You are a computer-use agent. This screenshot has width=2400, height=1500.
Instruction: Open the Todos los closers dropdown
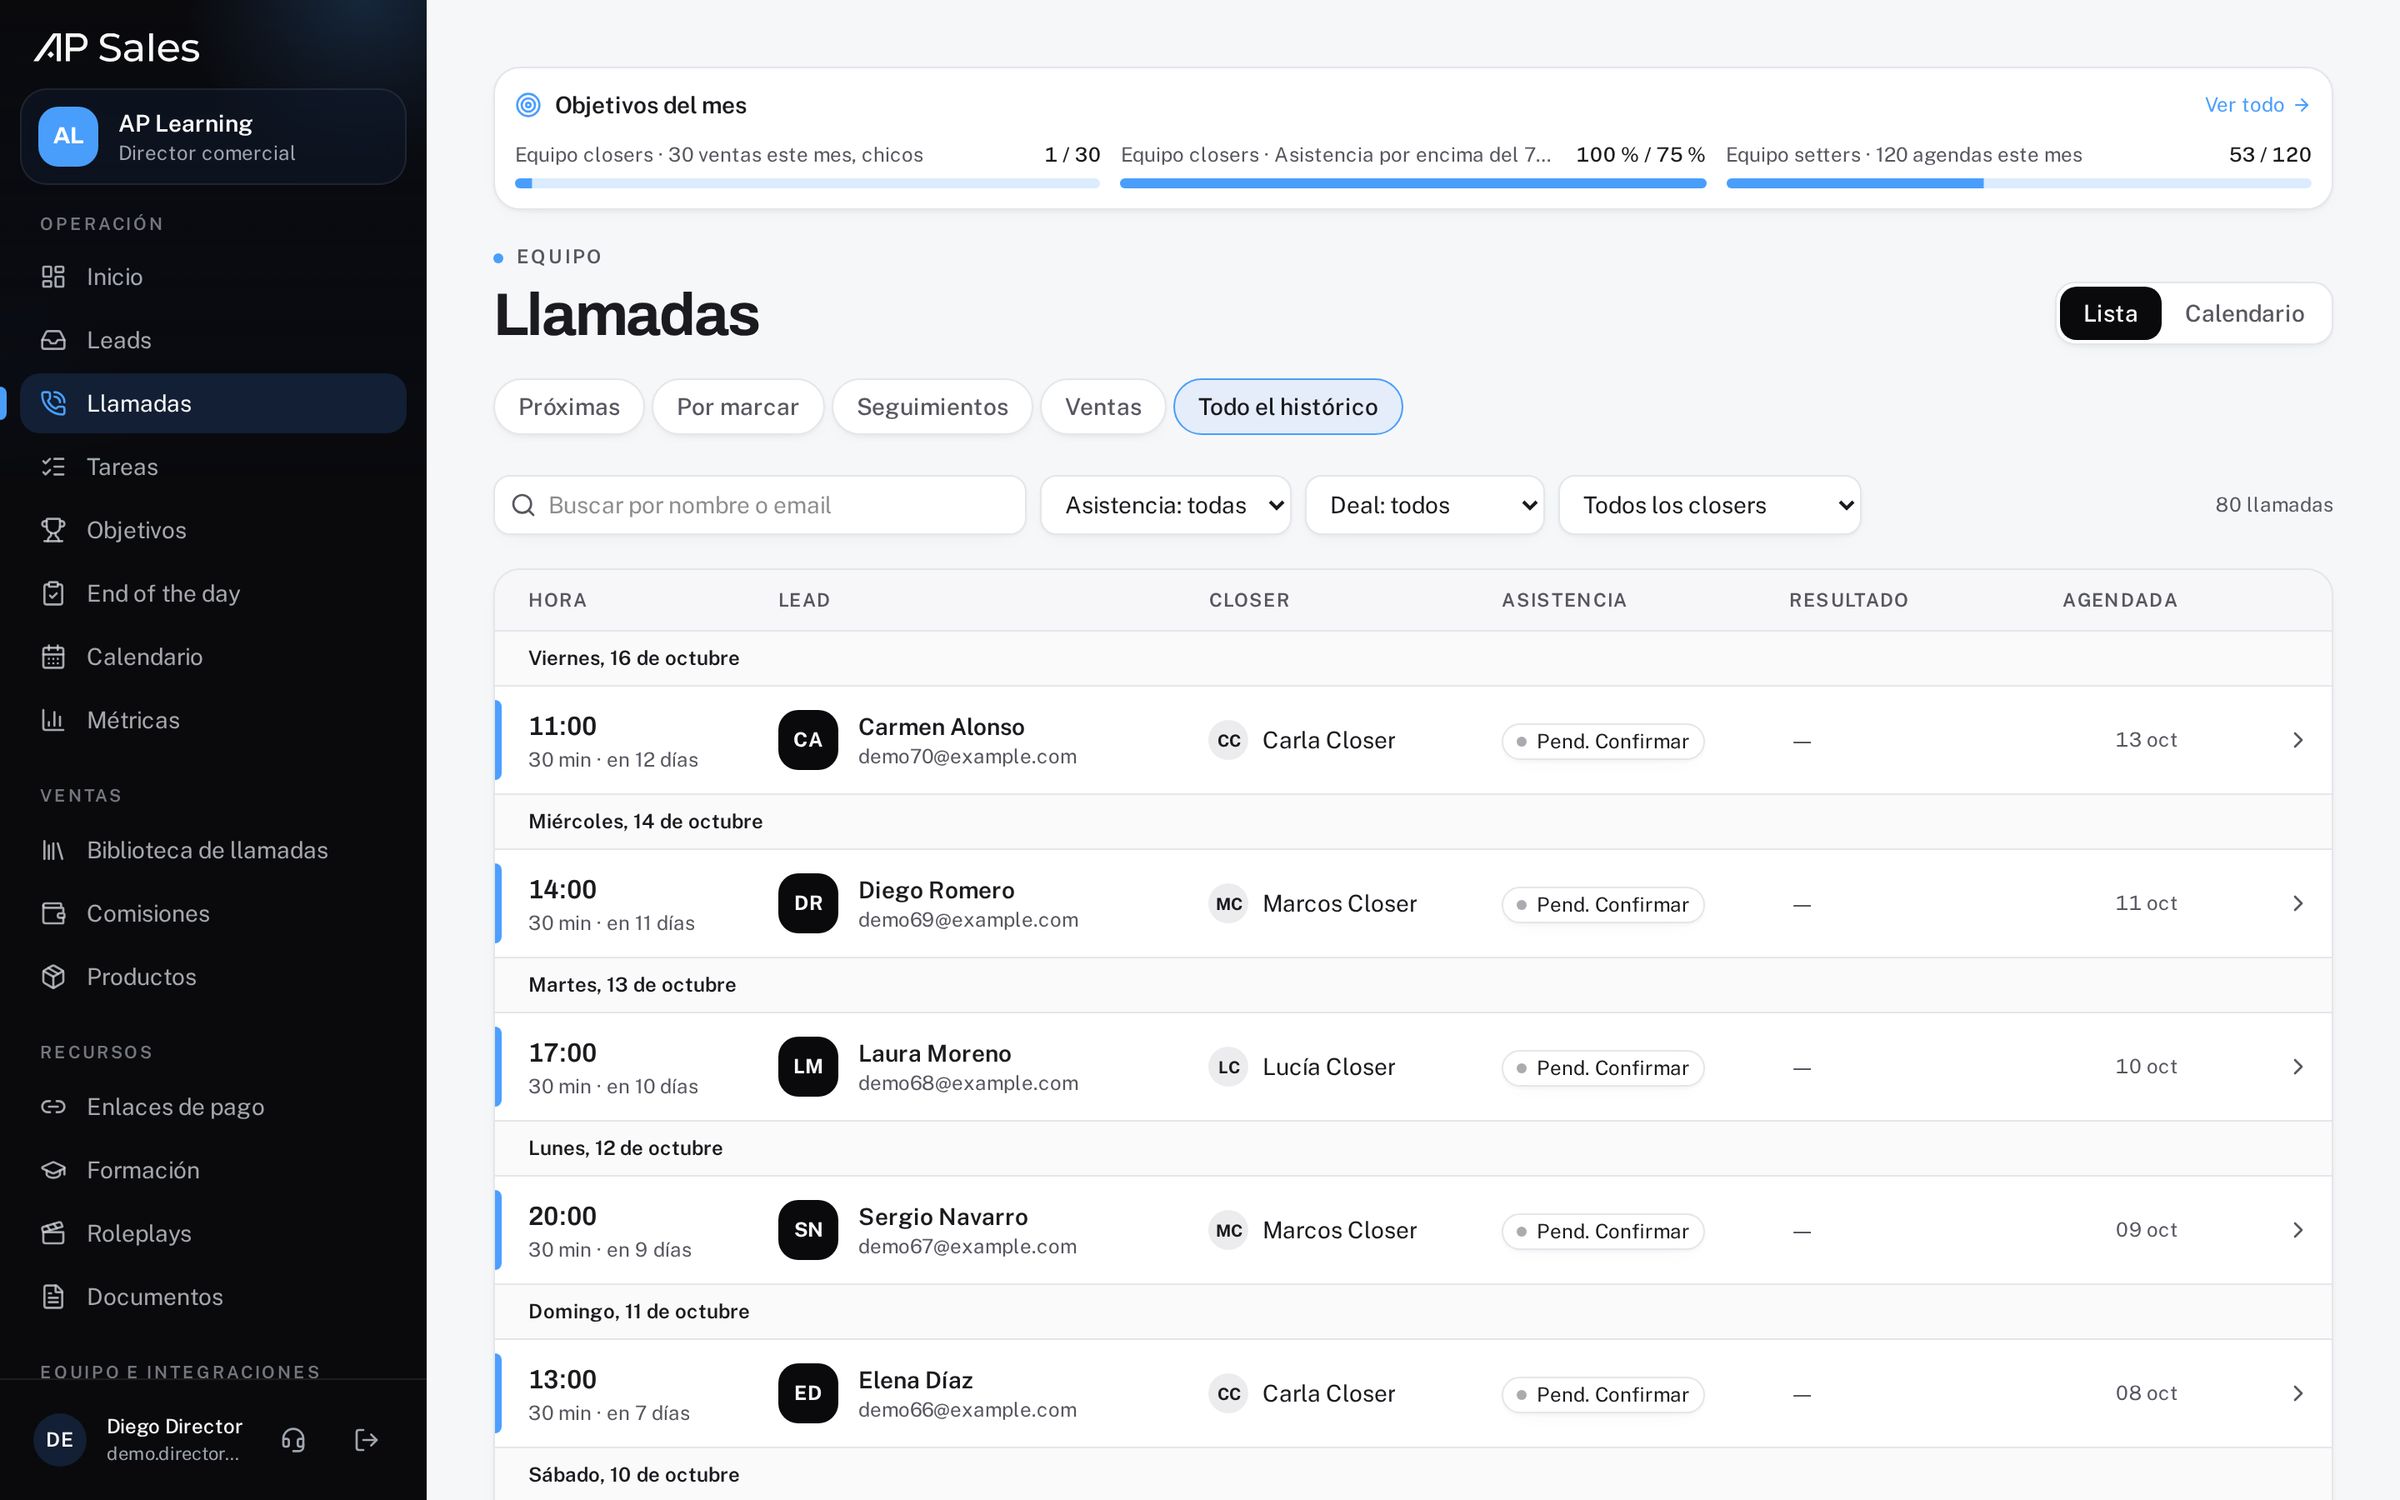[1710, 505]
